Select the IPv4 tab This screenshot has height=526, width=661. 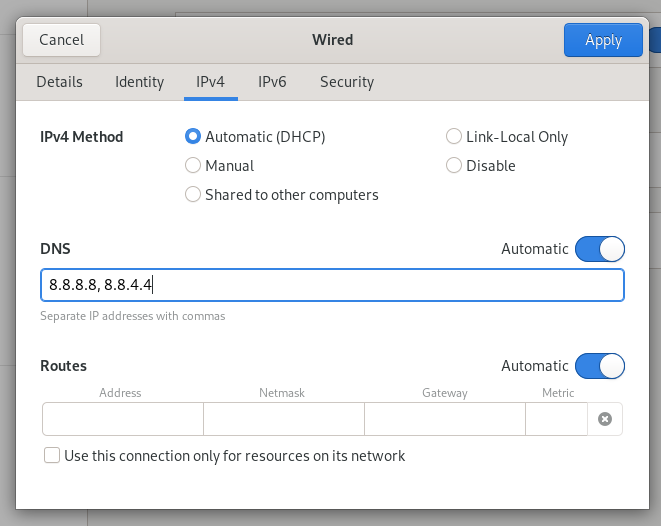pos(210,82)
